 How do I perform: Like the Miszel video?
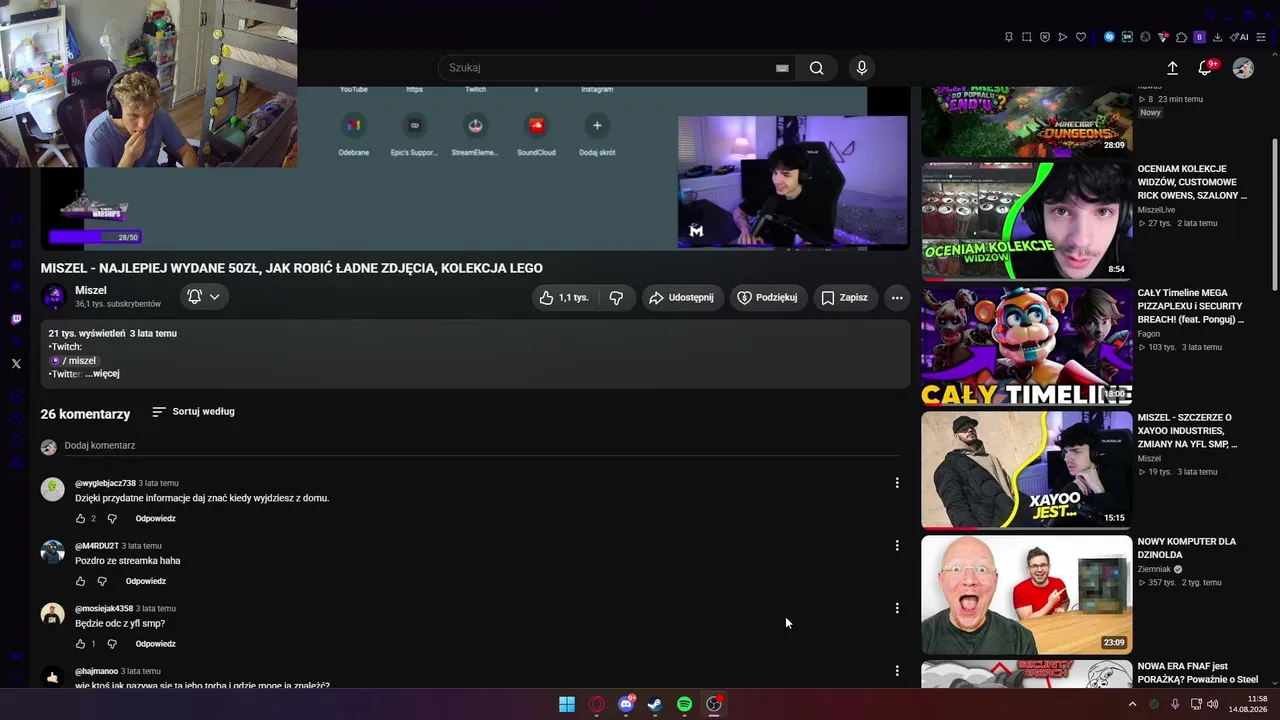[x=564, y=298]
